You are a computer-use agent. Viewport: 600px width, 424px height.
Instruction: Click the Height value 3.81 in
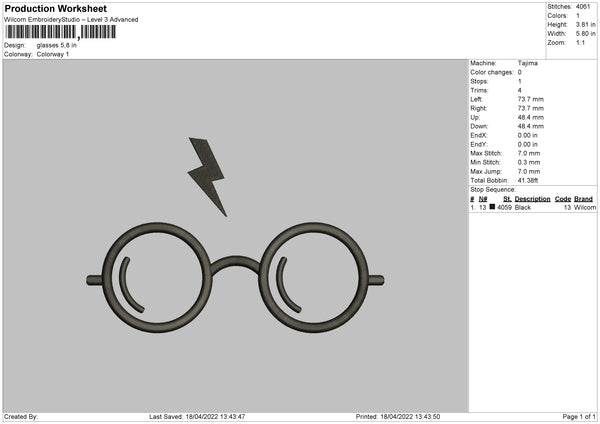(585, 24)
